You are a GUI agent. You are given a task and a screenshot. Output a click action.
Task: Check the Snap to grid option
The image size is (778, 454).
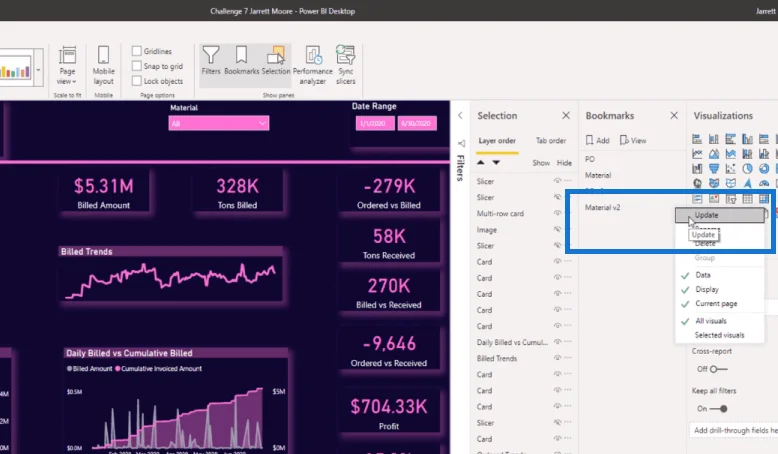point(136,66)
